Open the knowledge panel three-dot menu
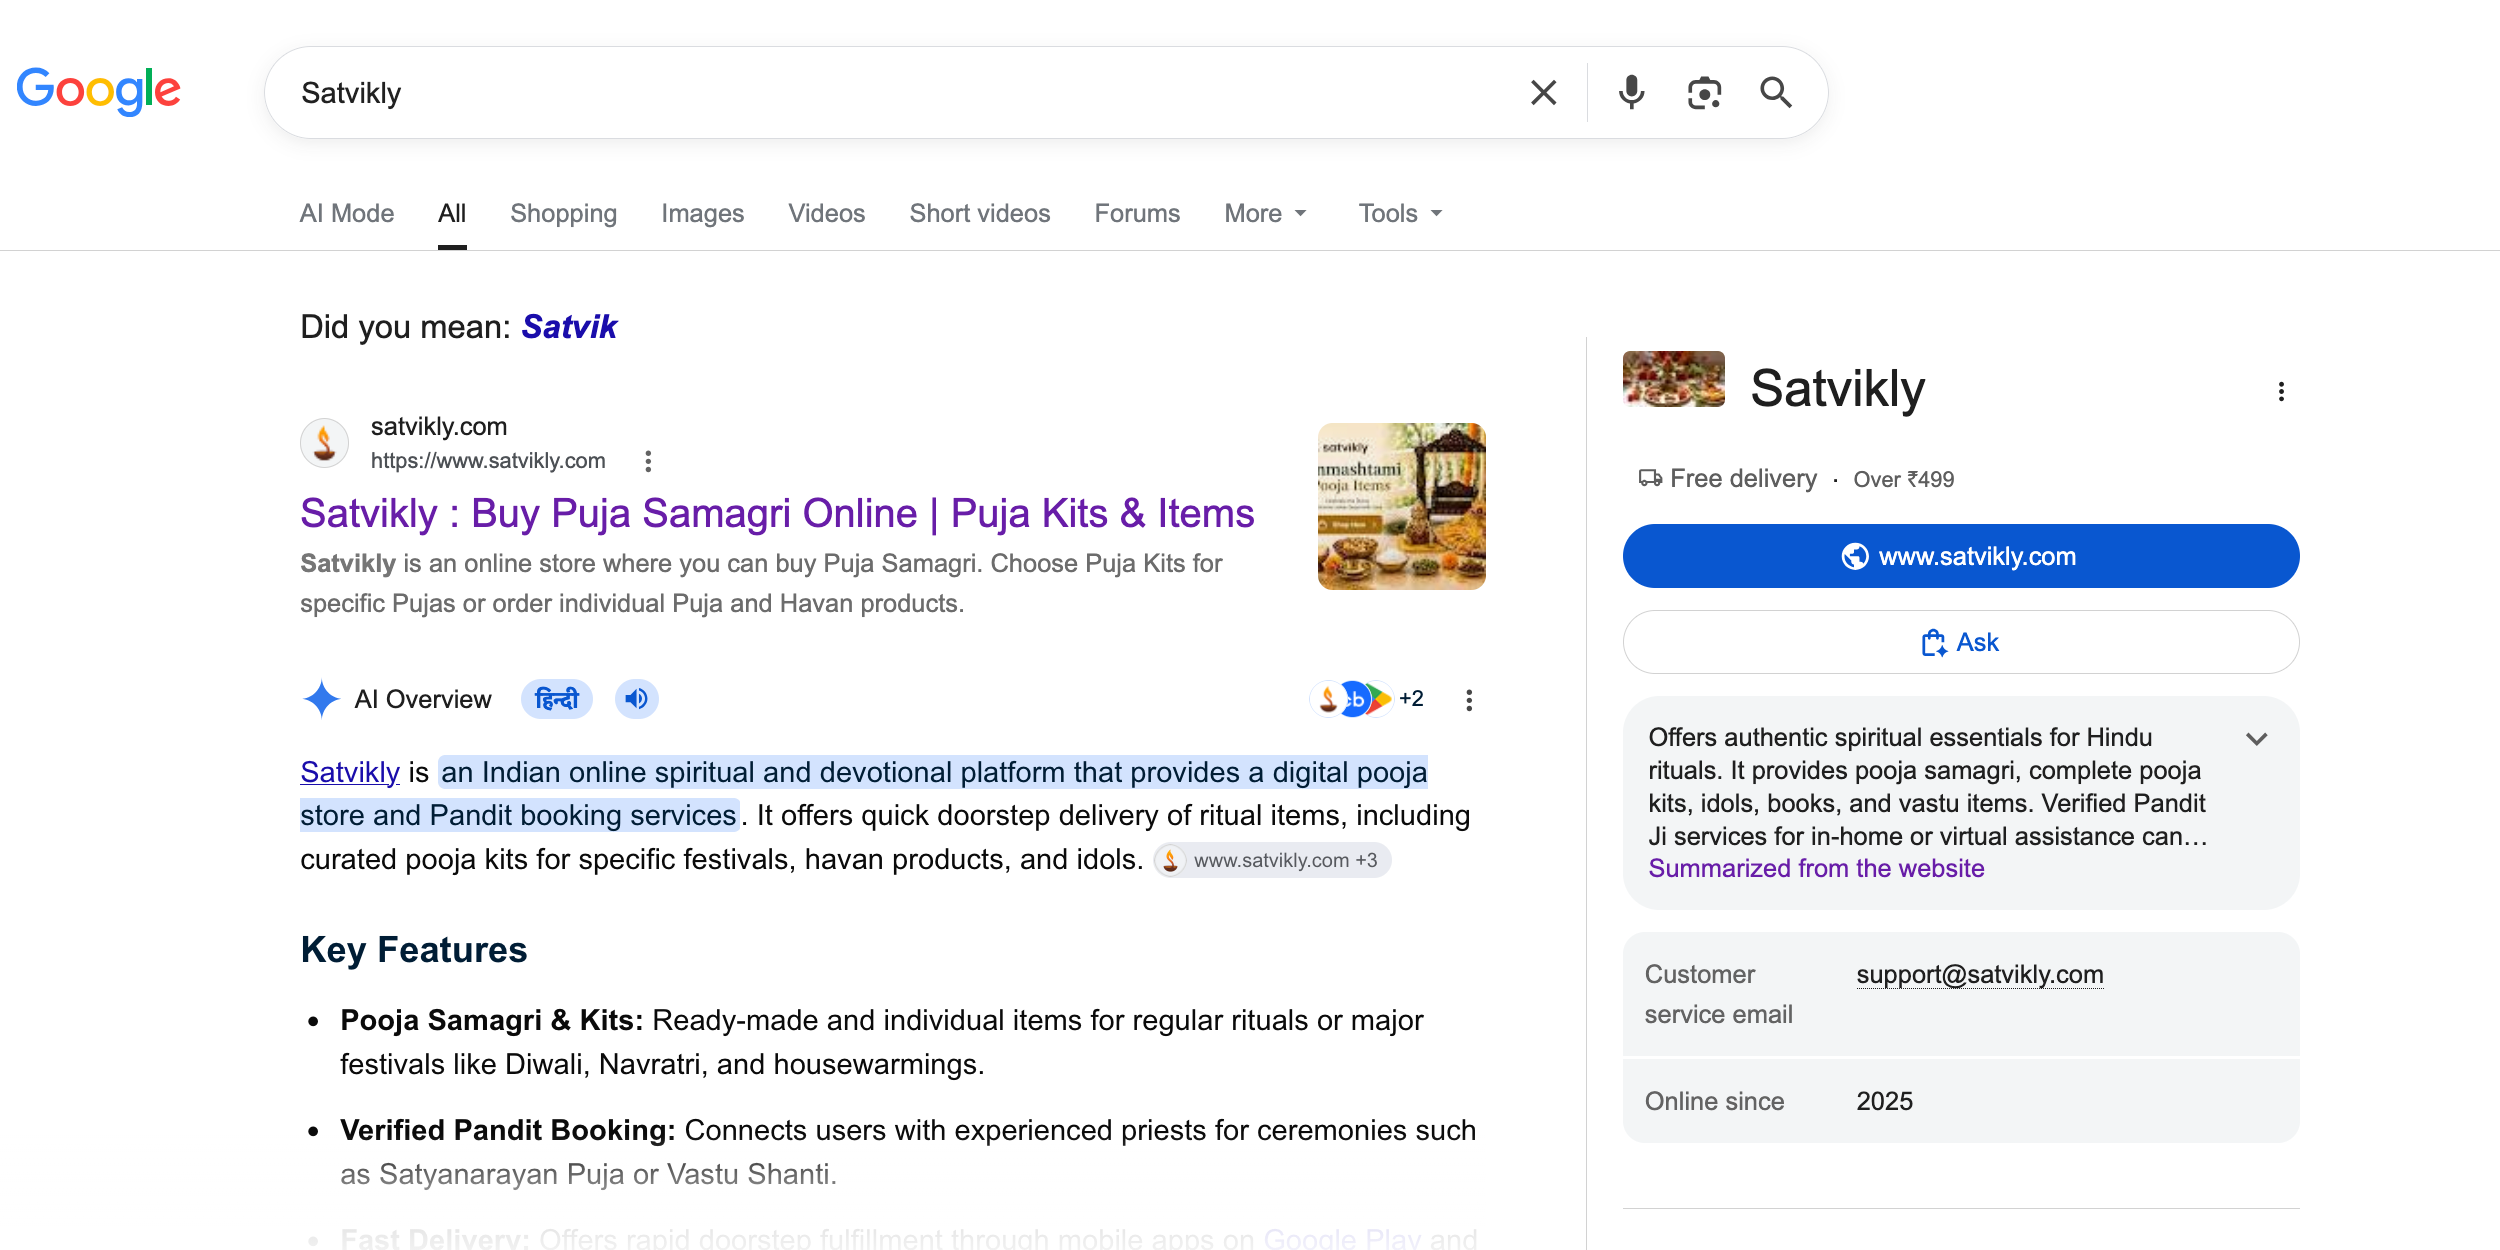2500x1250 pixels. click(x=2281, y=391)
